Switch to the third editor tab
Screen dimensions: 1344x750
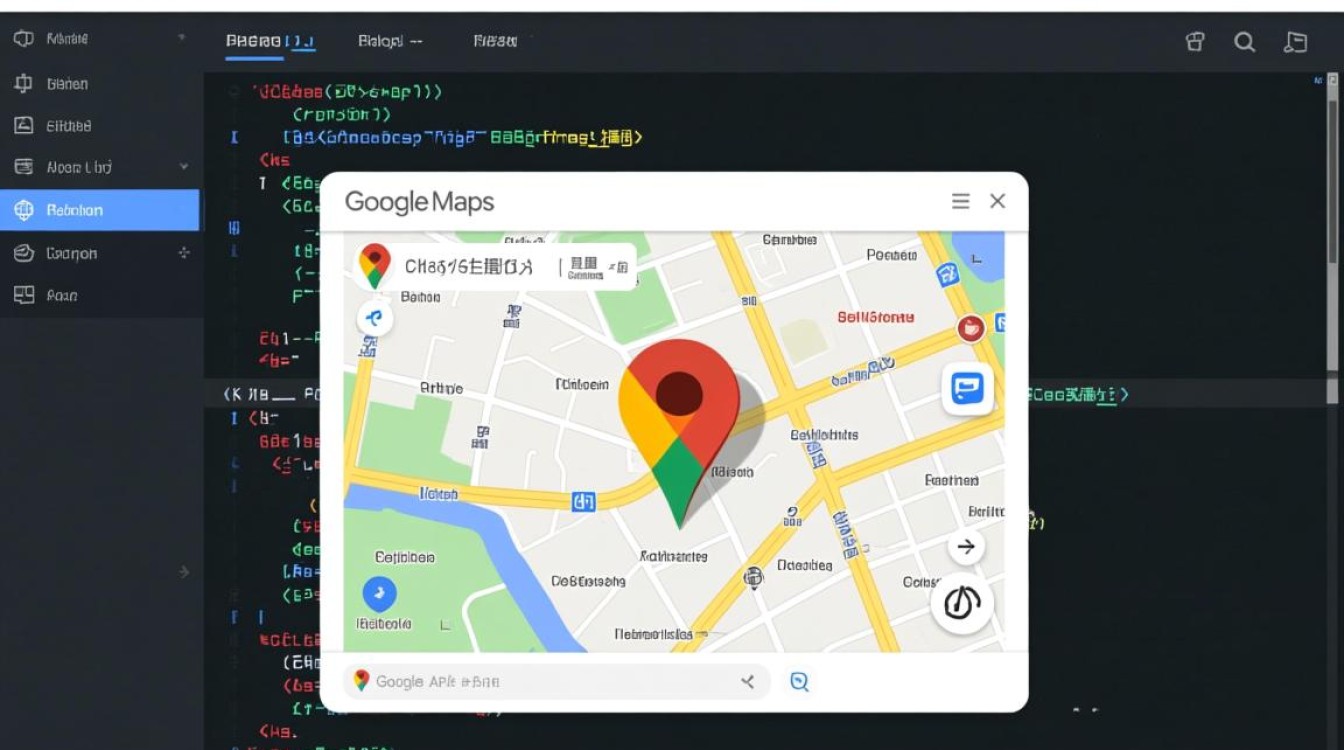click(x=495, y=41)
